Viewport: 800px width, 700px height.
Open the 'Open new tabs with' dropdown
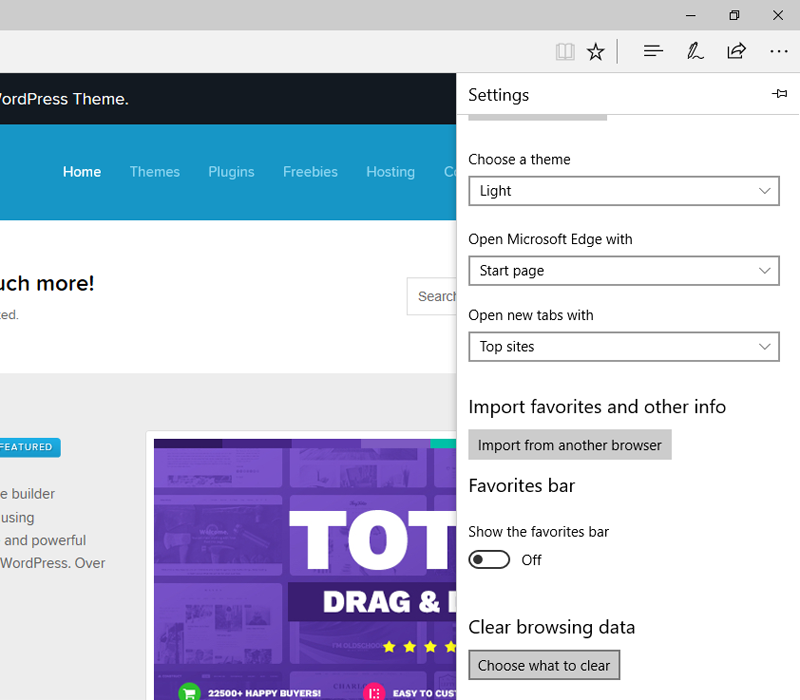(624, 347)
